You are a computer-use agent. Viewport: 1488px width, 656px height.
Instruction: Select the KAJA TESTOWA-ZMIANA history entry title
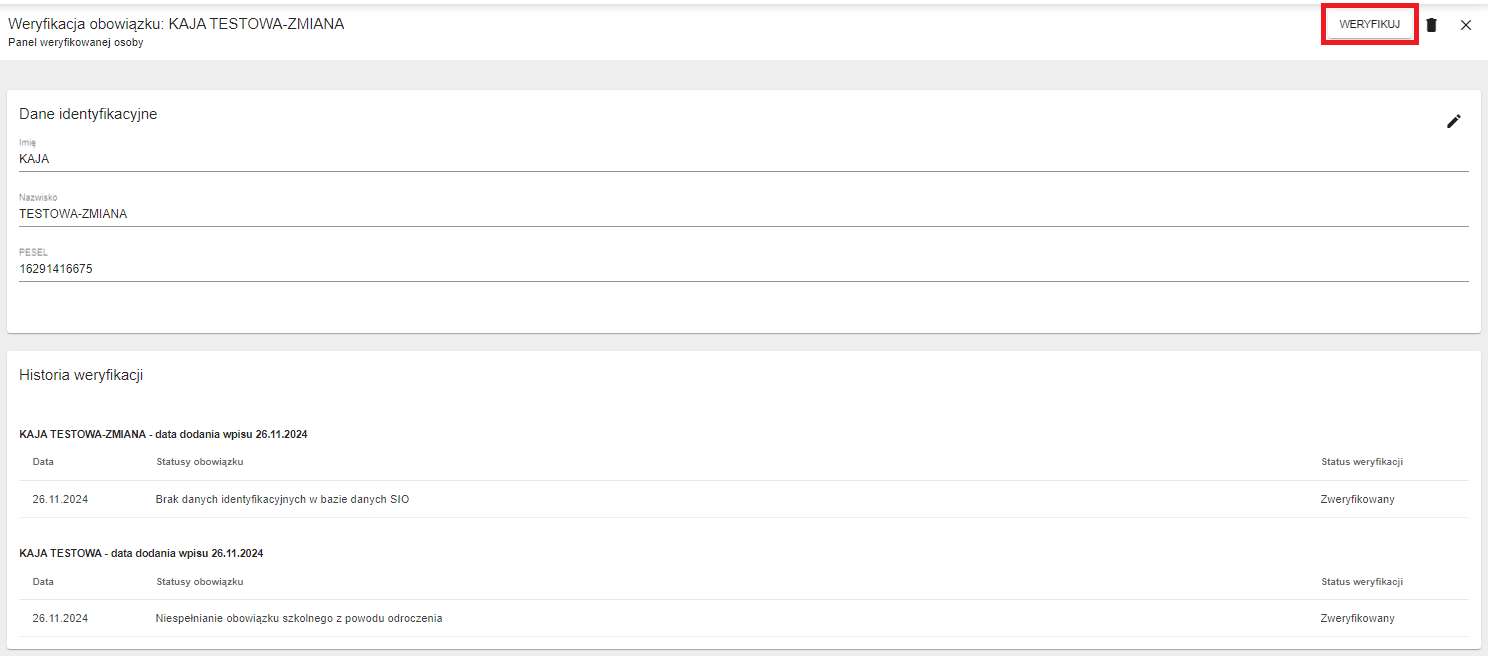163,434
